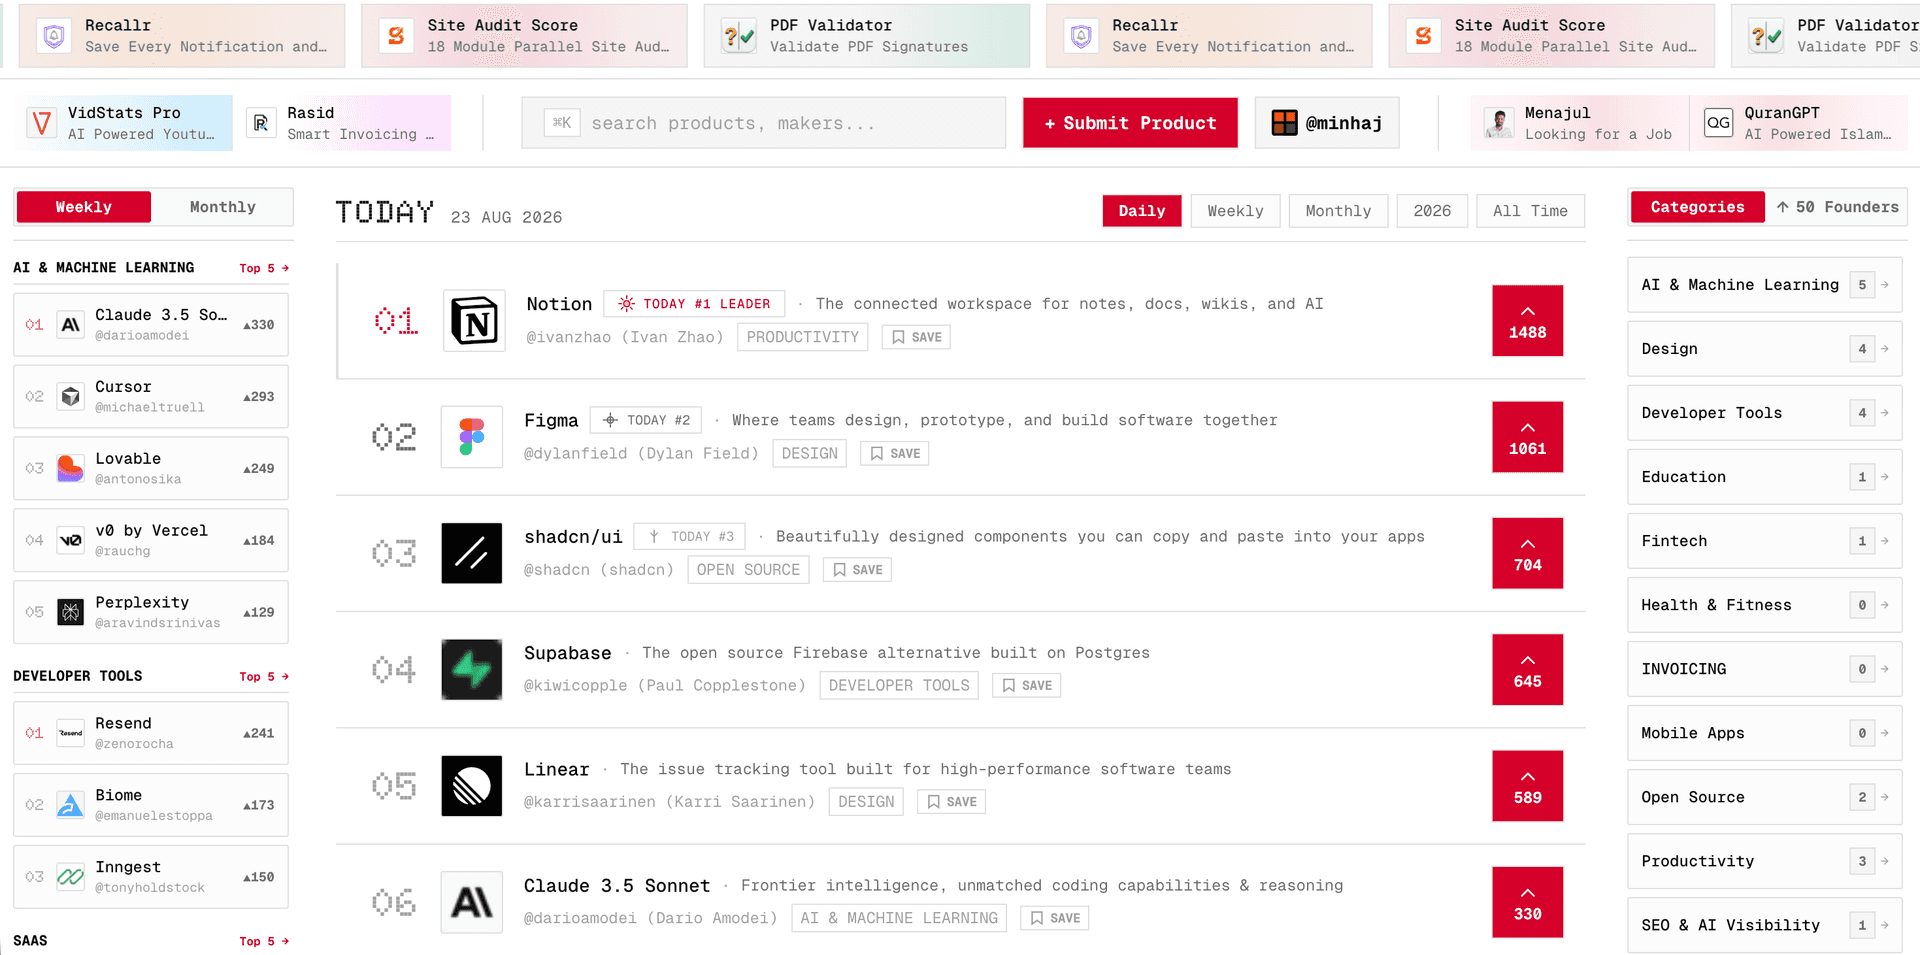Click the Biome icon in sidebar
The width and height of the screenshot is (1920, 955).
pos(70,805)
